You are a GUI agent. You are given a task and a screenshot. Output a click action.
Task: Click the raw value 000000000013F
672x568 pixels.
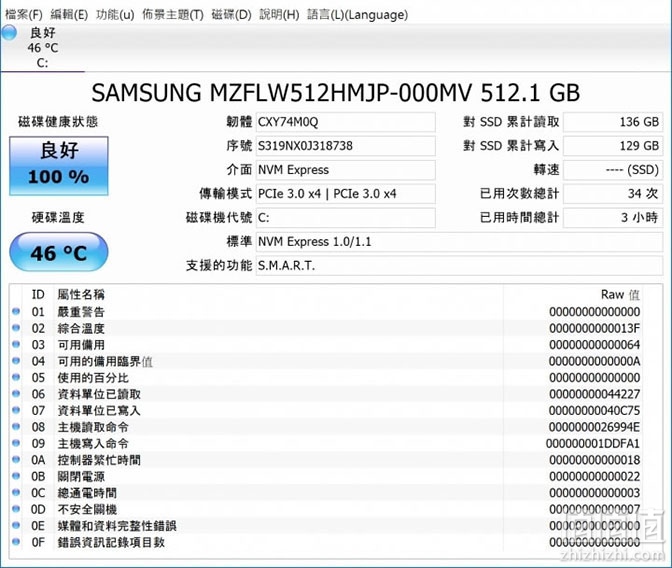point(594,328)
